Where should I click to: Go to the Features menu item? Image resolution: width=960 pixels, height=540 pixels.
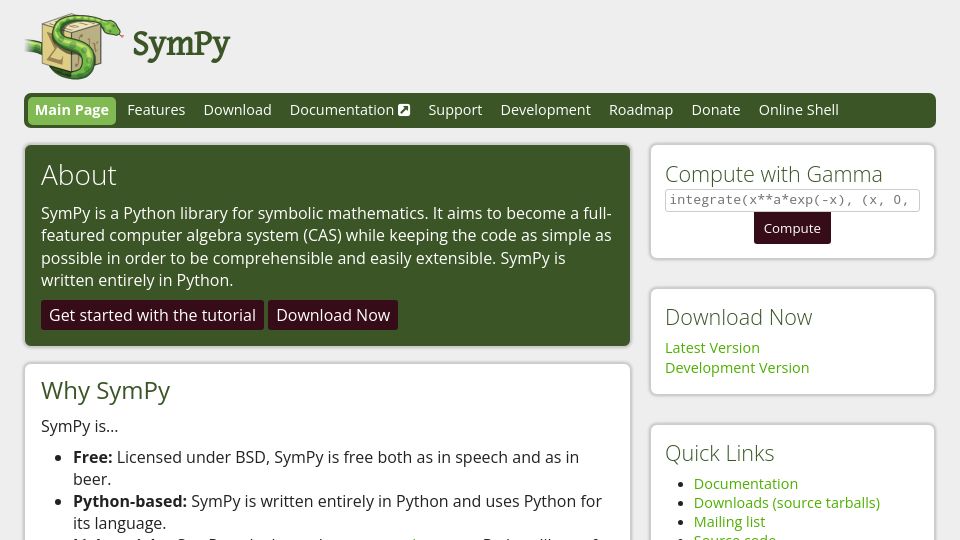[156, 110]
